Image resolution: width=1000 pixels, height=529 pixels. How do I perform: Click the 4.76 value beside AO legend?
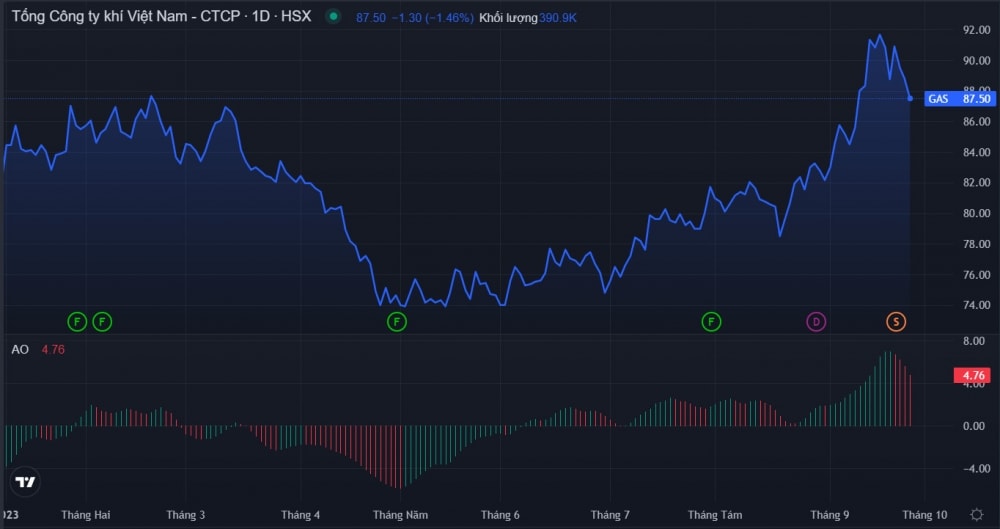[53, 350]
